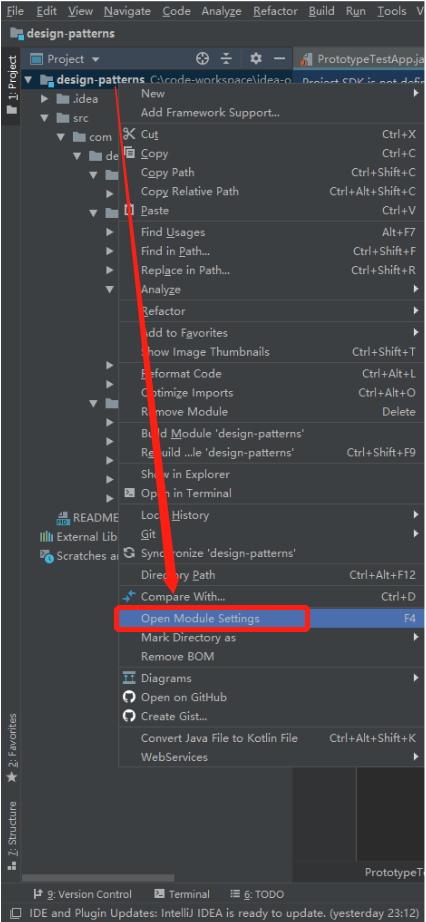Click the horizontal scrollbar of Project panel

[98, 878]
